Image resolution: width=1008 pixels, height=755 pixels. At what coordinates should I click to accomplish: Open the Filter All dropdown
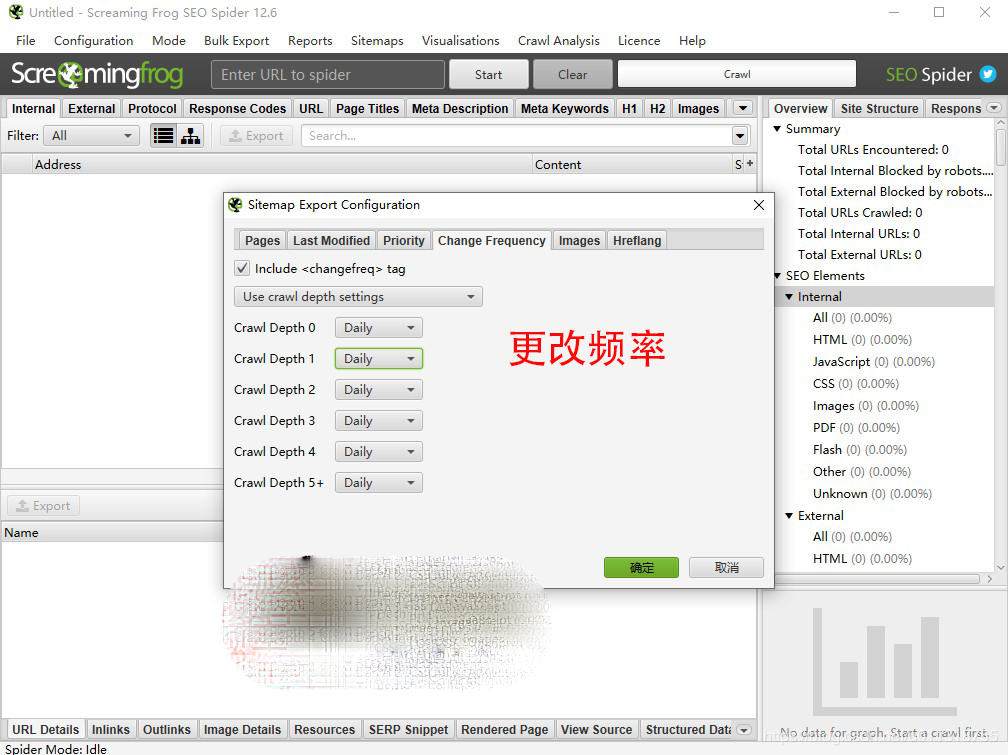click(x=91, y=136)
